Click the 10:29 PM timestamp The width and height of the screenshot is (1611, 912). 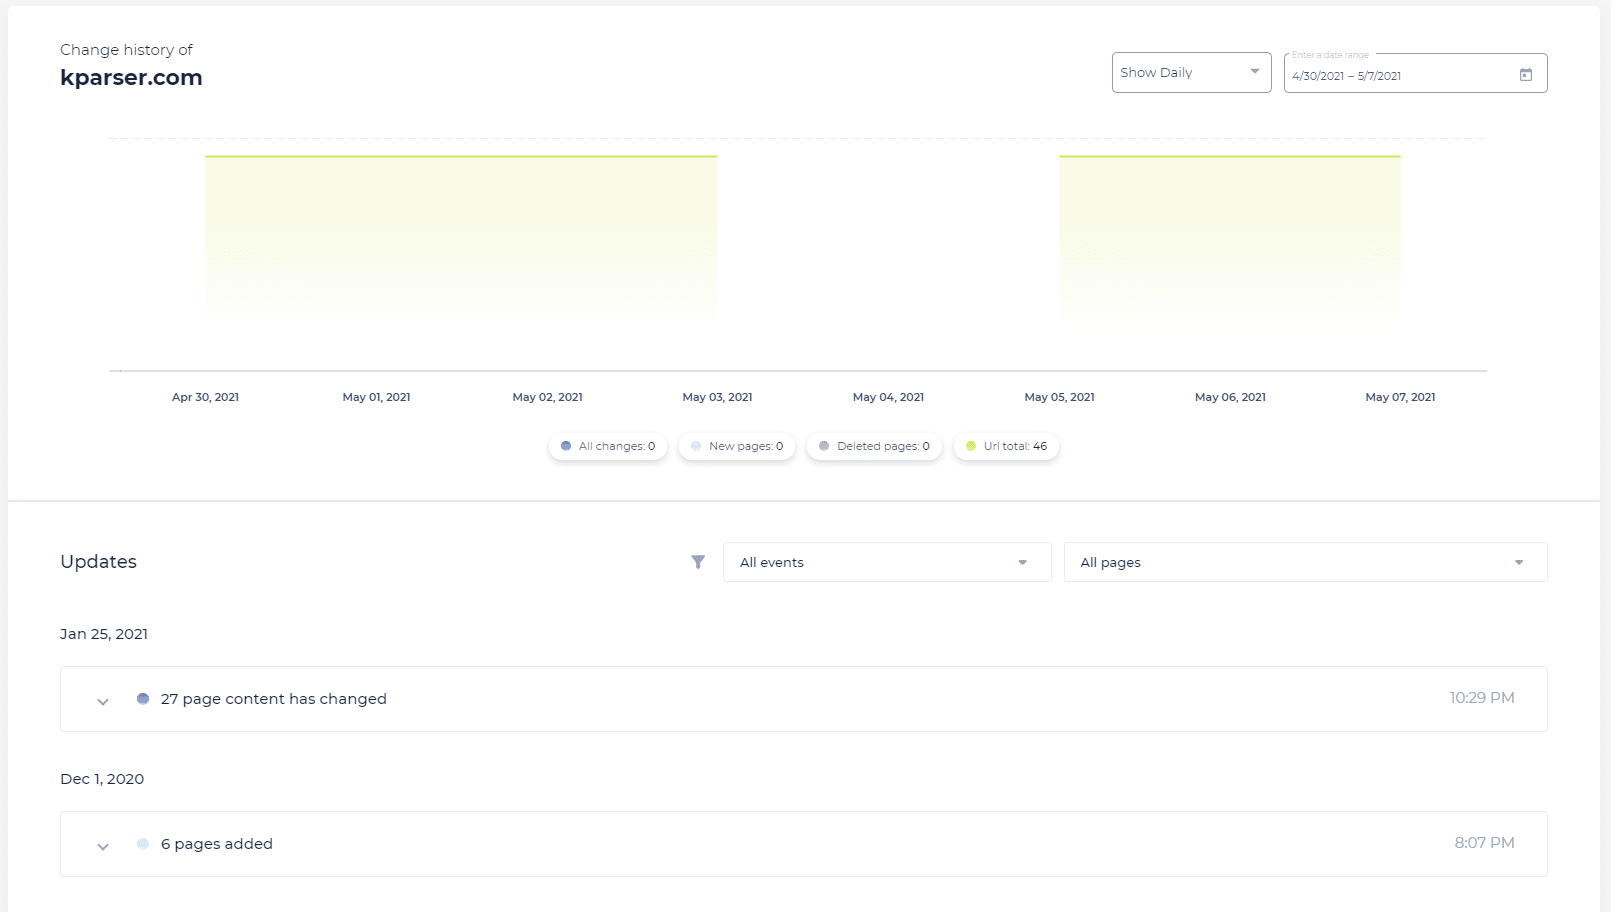pyautogui.click(x=1481, y=698)
